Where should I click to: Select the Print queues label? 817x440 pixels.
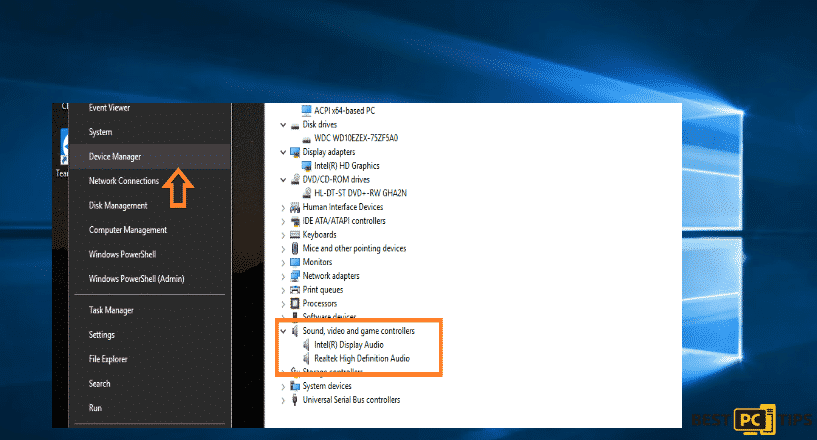(323, 290)
